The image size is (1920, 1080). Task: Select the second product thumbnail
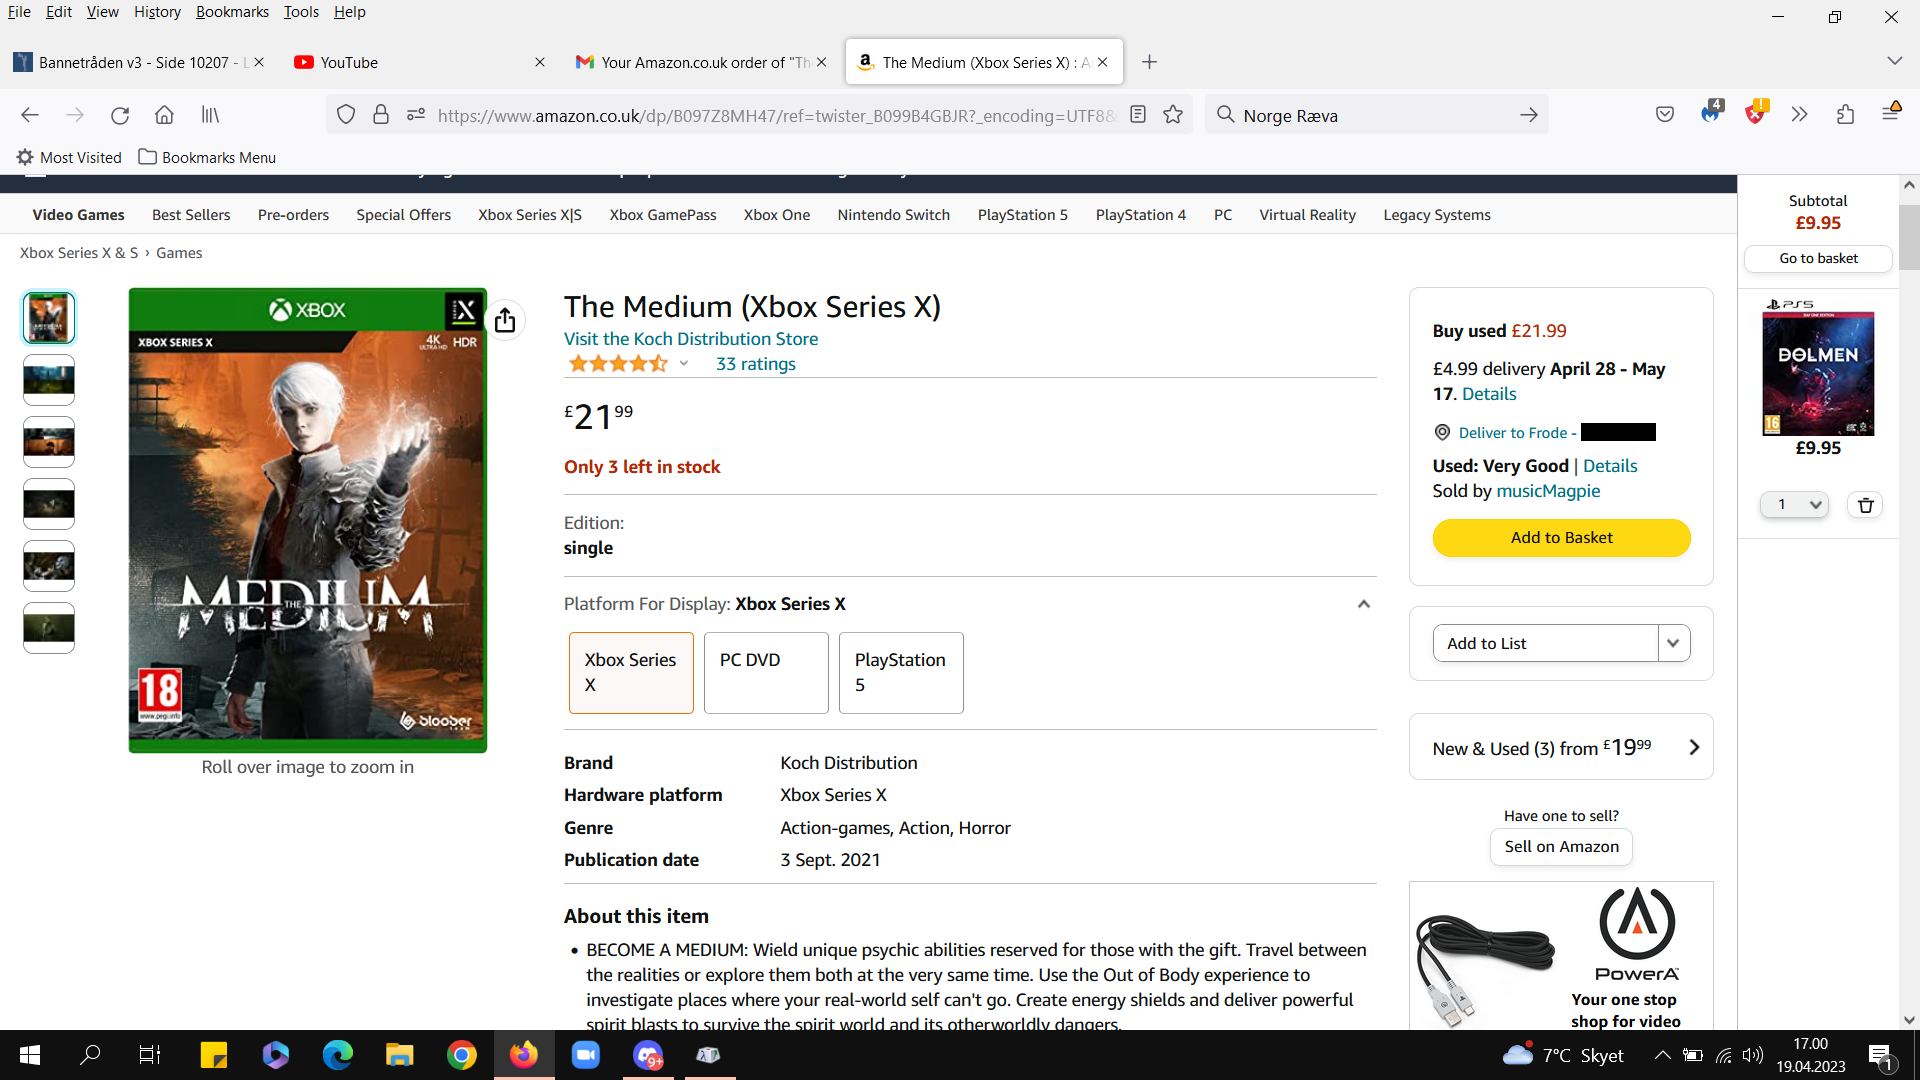(x=49, y=380)
